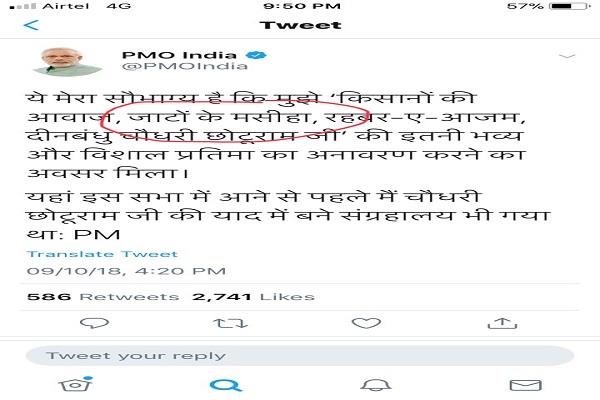Tap the reply speech bubble icon

95,323
